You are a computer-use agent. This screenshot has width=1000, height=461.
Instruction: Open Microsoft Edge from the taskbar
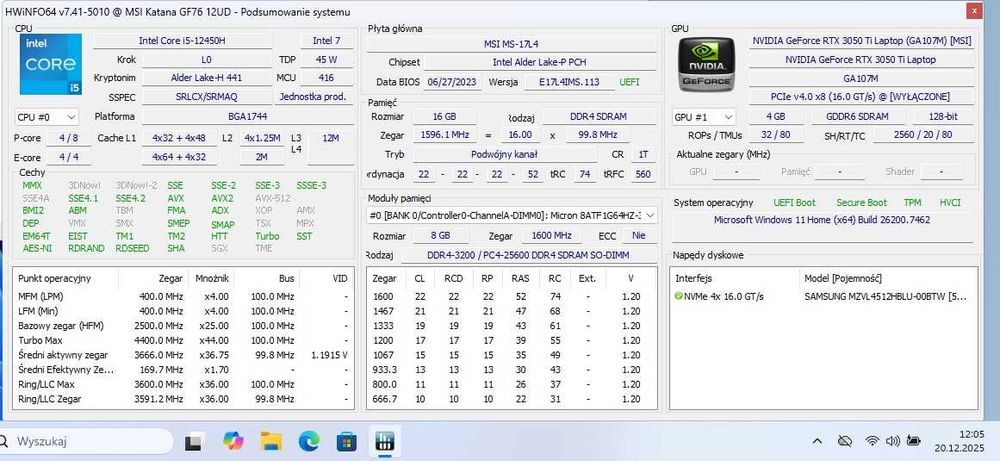pos(309,441)
